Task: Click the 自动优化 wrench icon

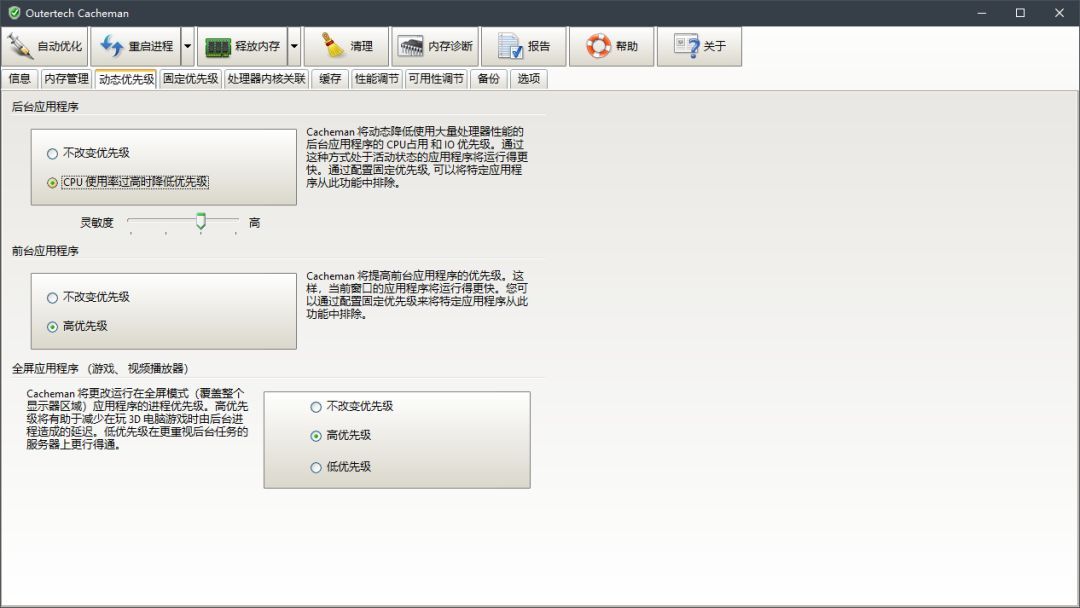Action: (19, 46)
